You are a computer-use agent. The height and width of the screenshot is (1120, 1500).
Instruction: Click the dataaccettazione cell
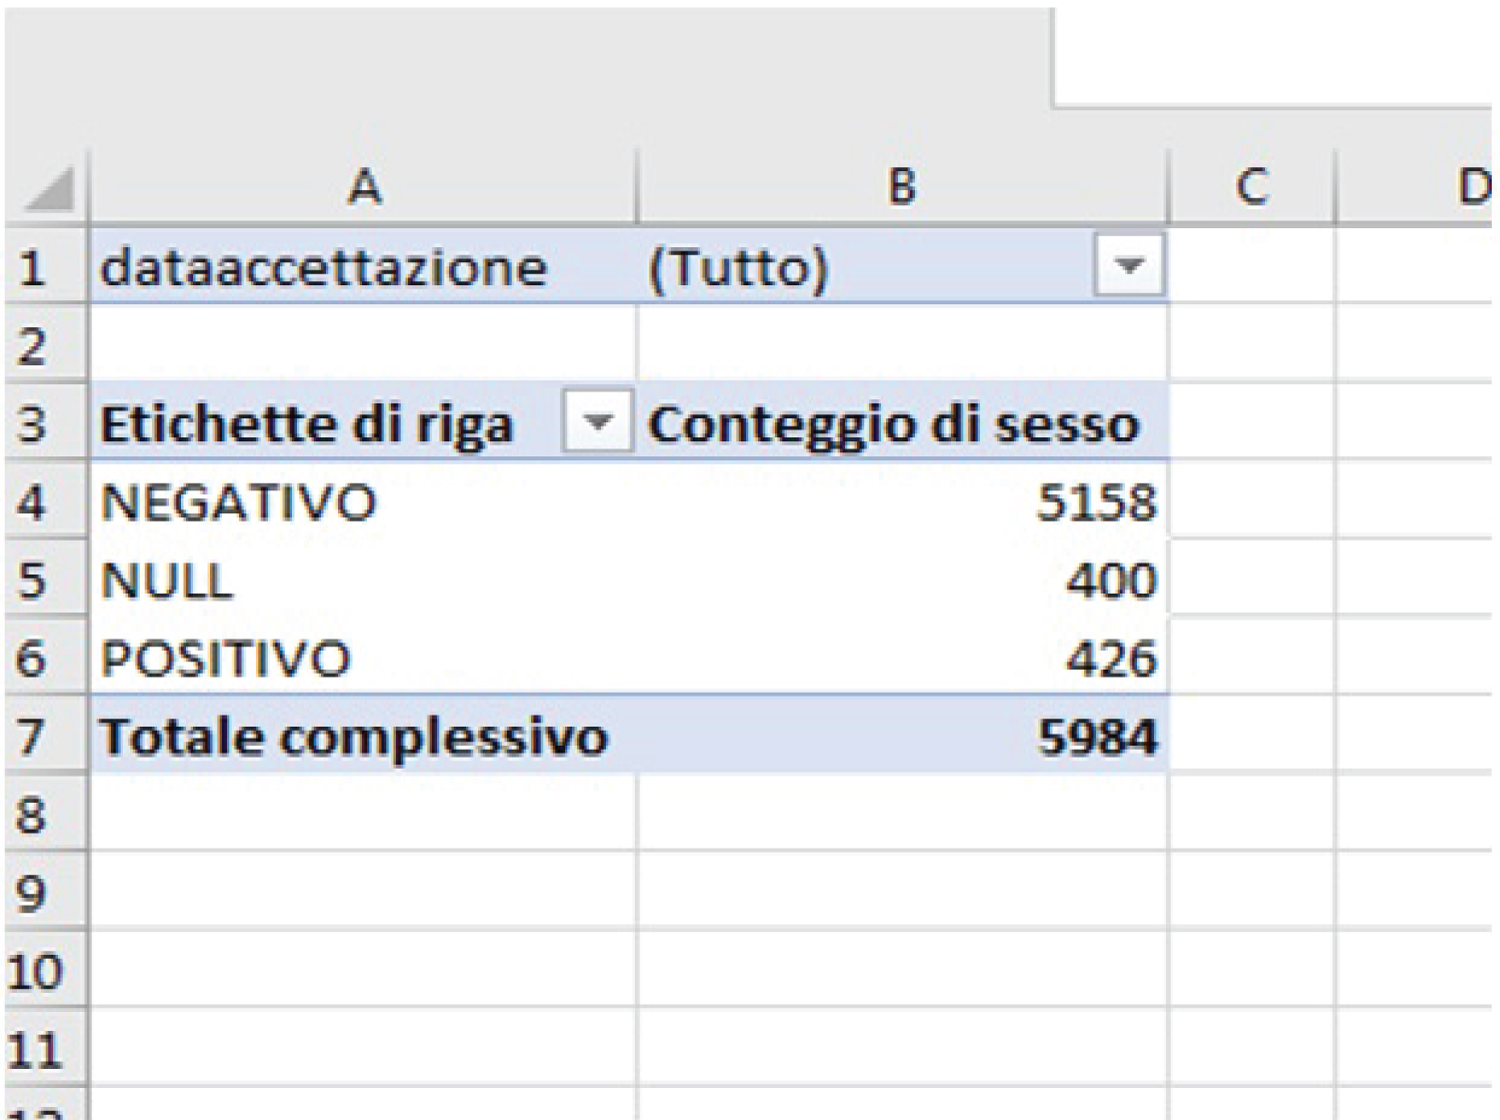pos(324,268)
